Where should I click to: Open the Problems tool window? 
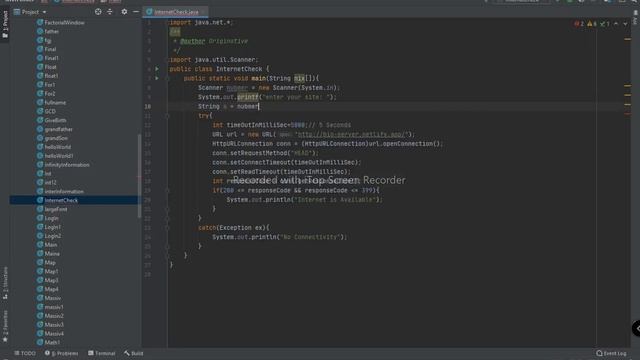[61, 353]
